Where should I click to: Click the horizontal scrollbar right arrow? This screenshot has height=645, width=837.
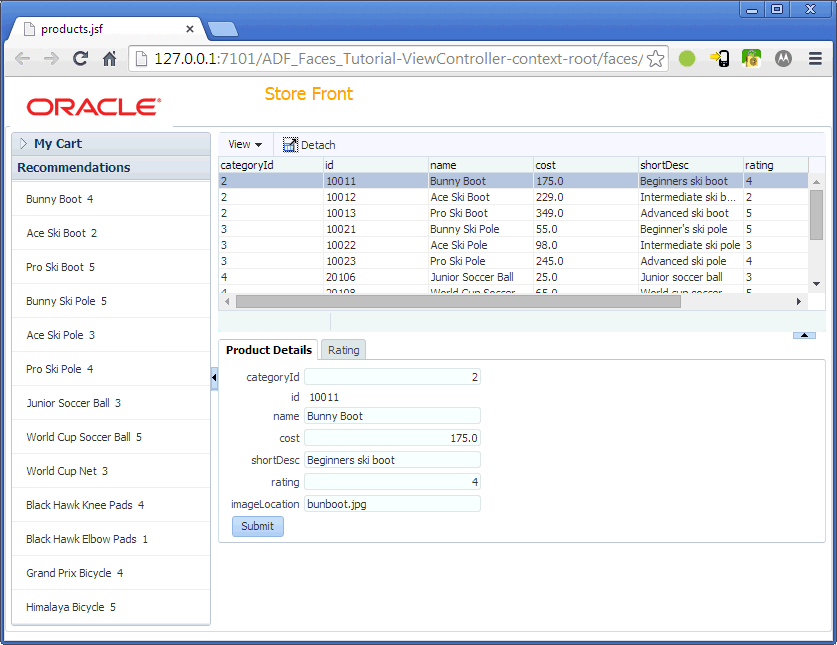tap(799, 302)
